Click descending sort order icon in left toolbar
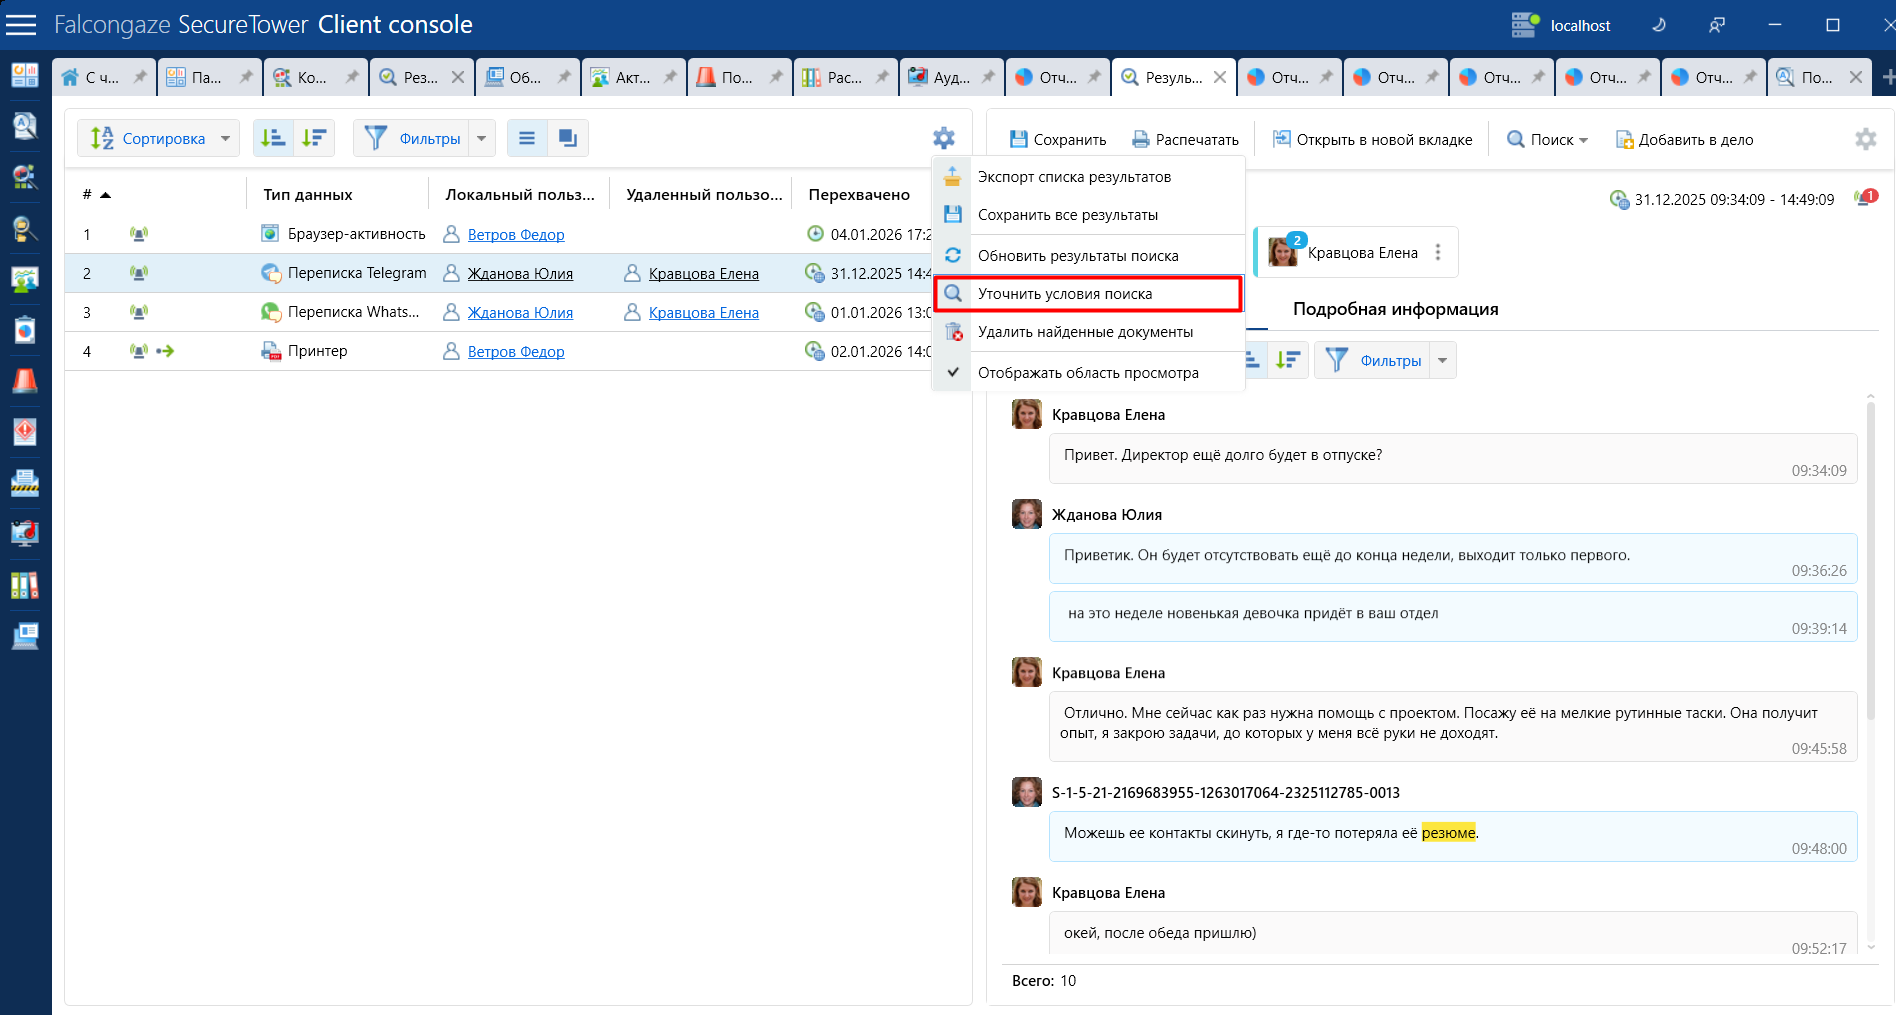The height and width of the screenshot is (1015, 1896). pos(314,138)
